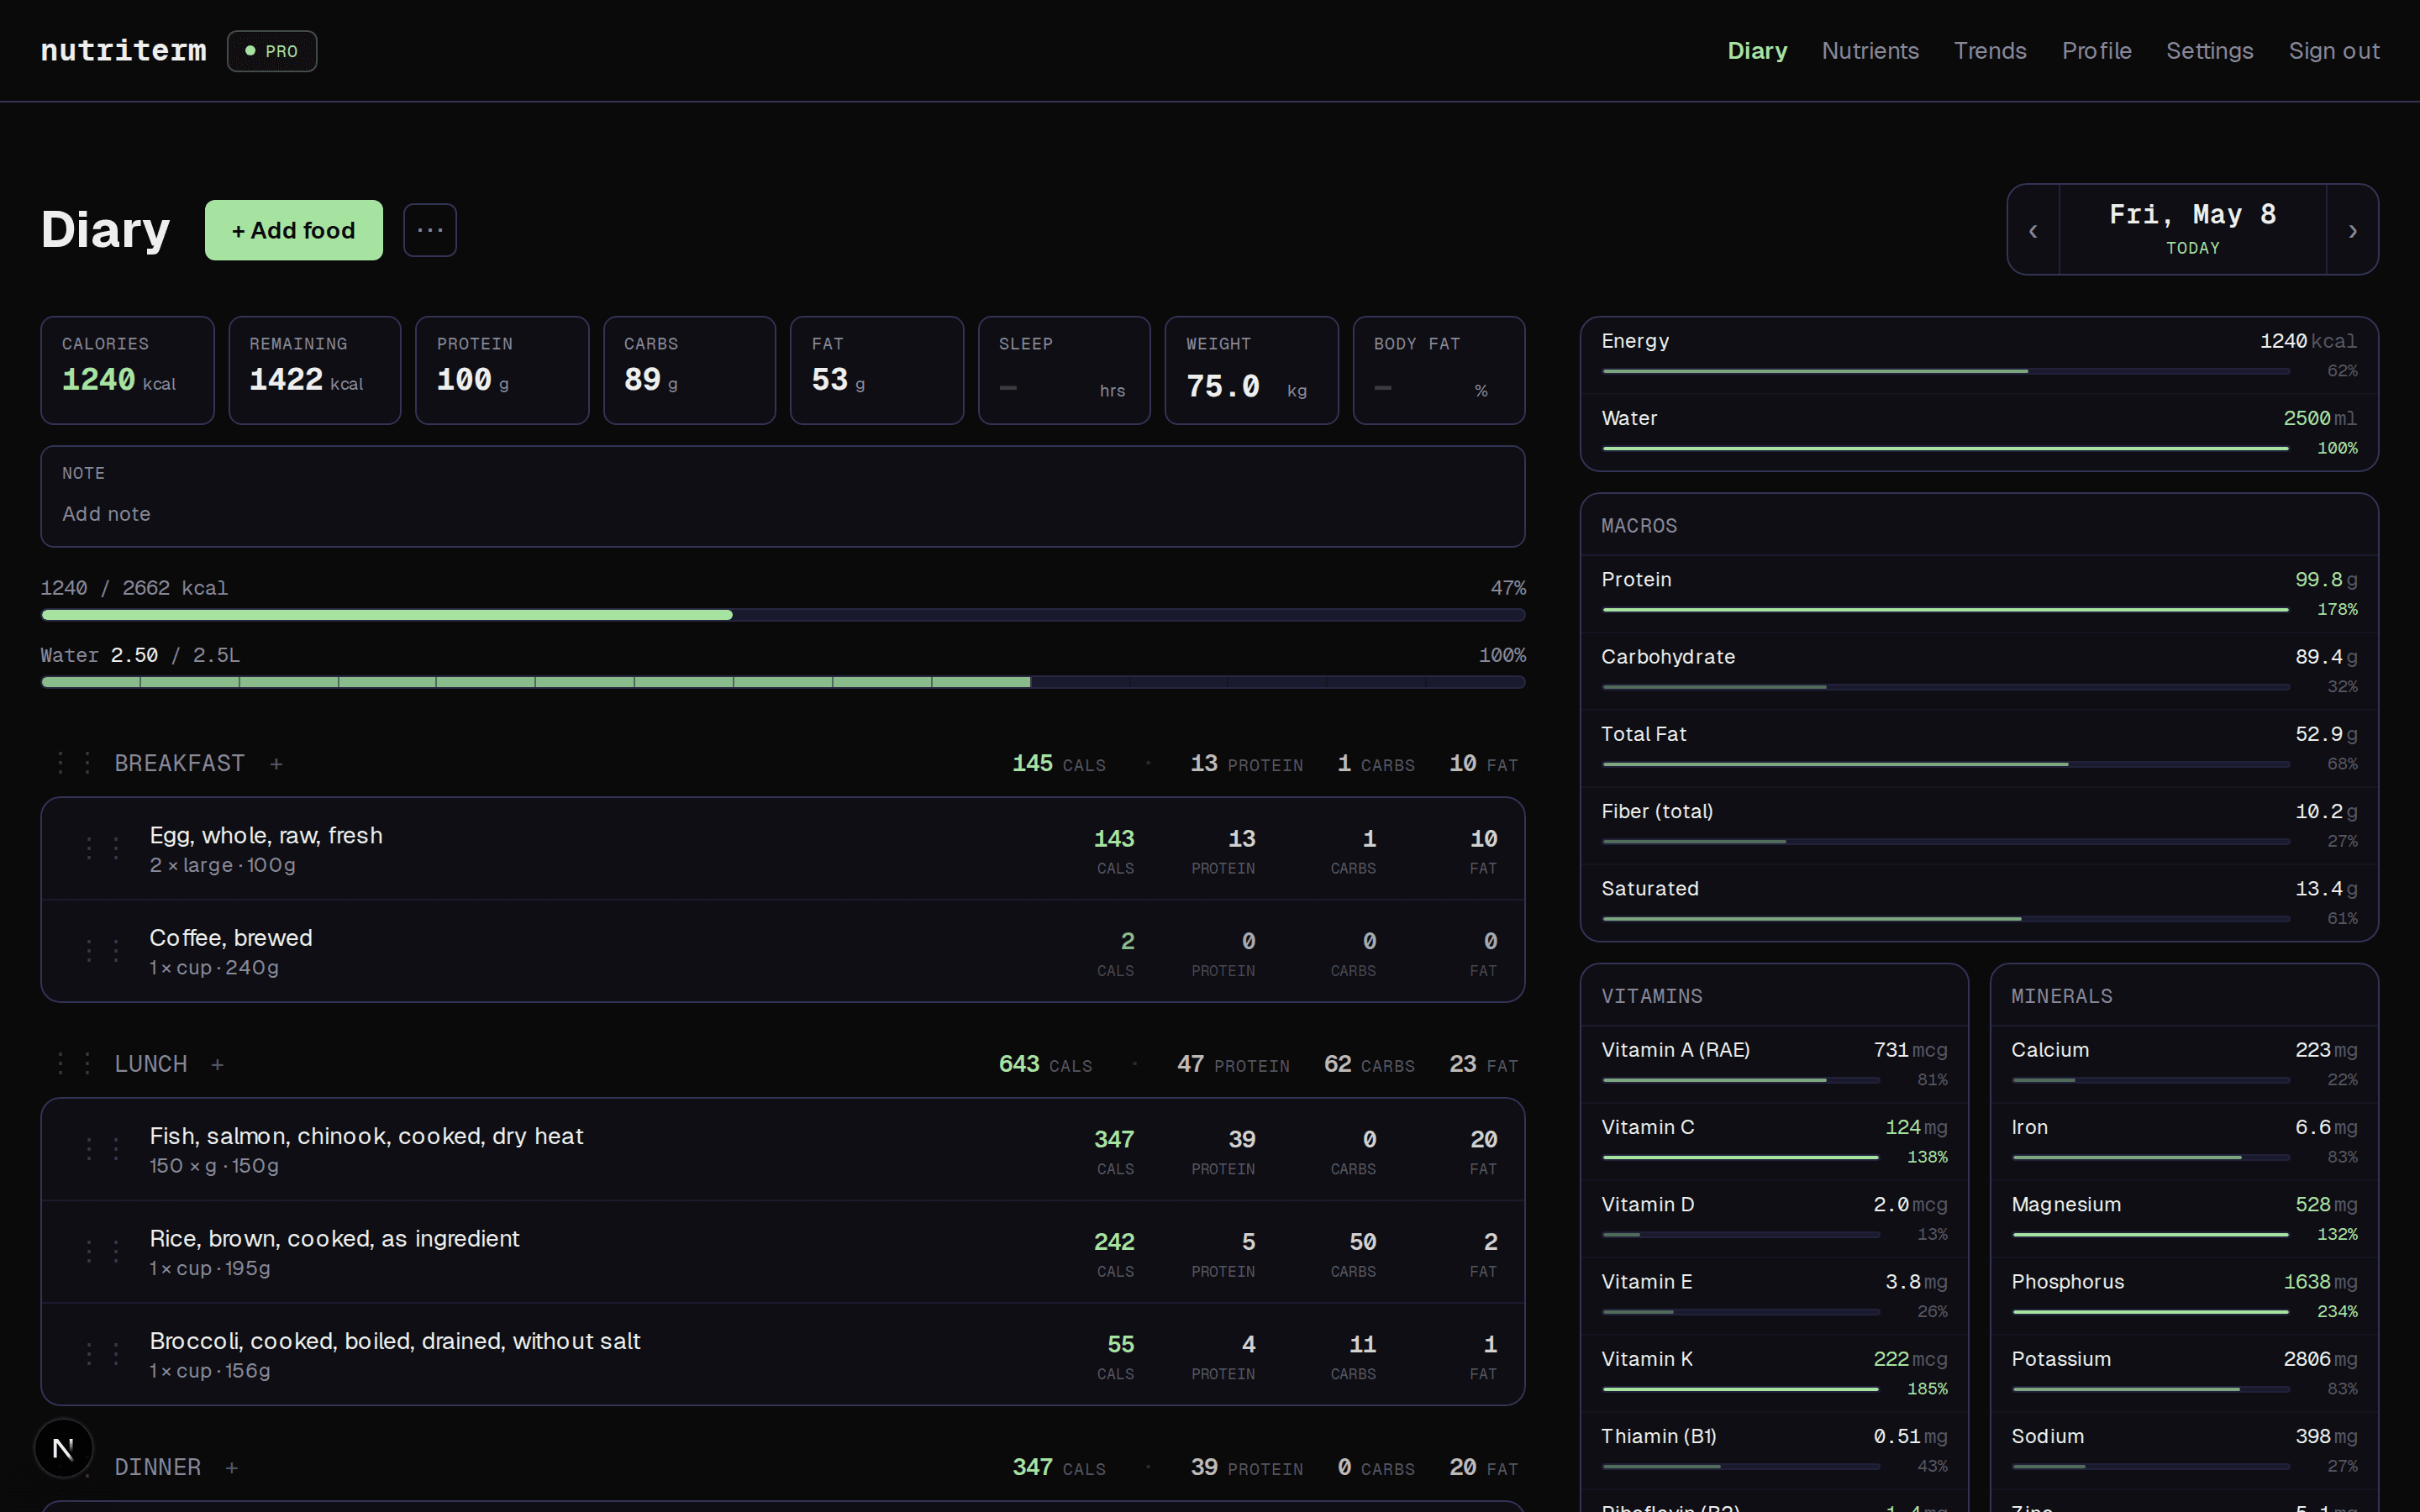Screen dimensions: 2420x1512
Task: Select the Saturated 13.4 g row
Action: (1979, 903)
